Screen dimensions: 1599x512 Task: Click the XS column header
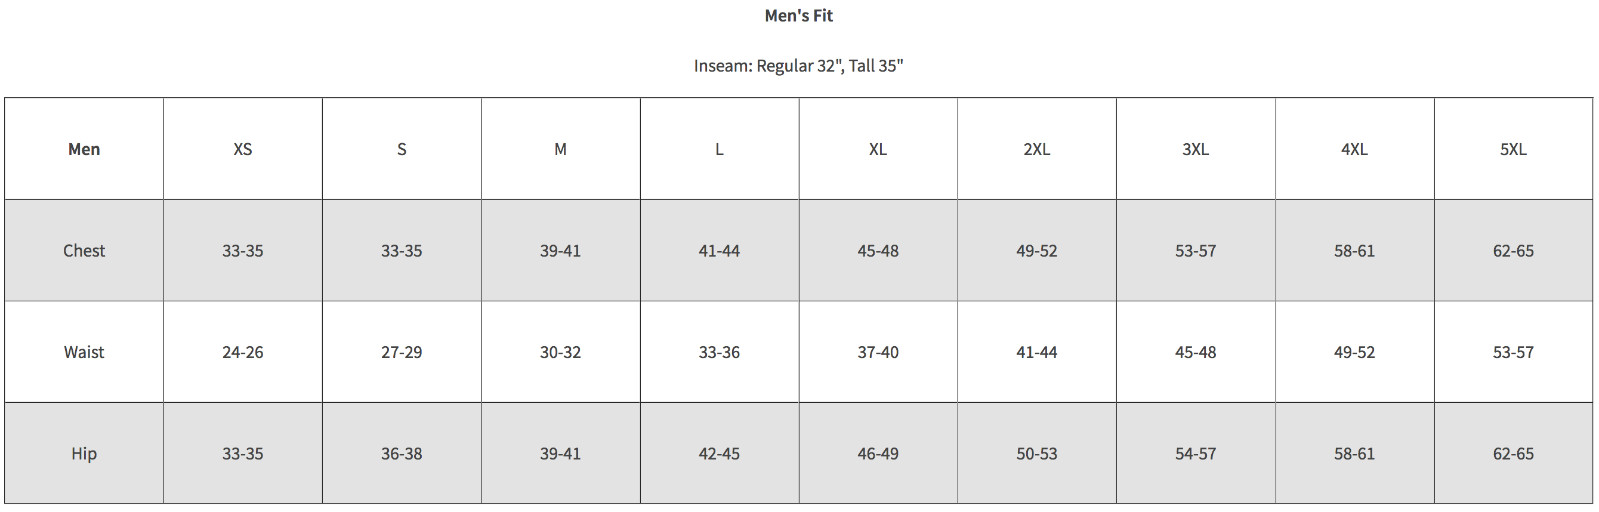point(243,149)
